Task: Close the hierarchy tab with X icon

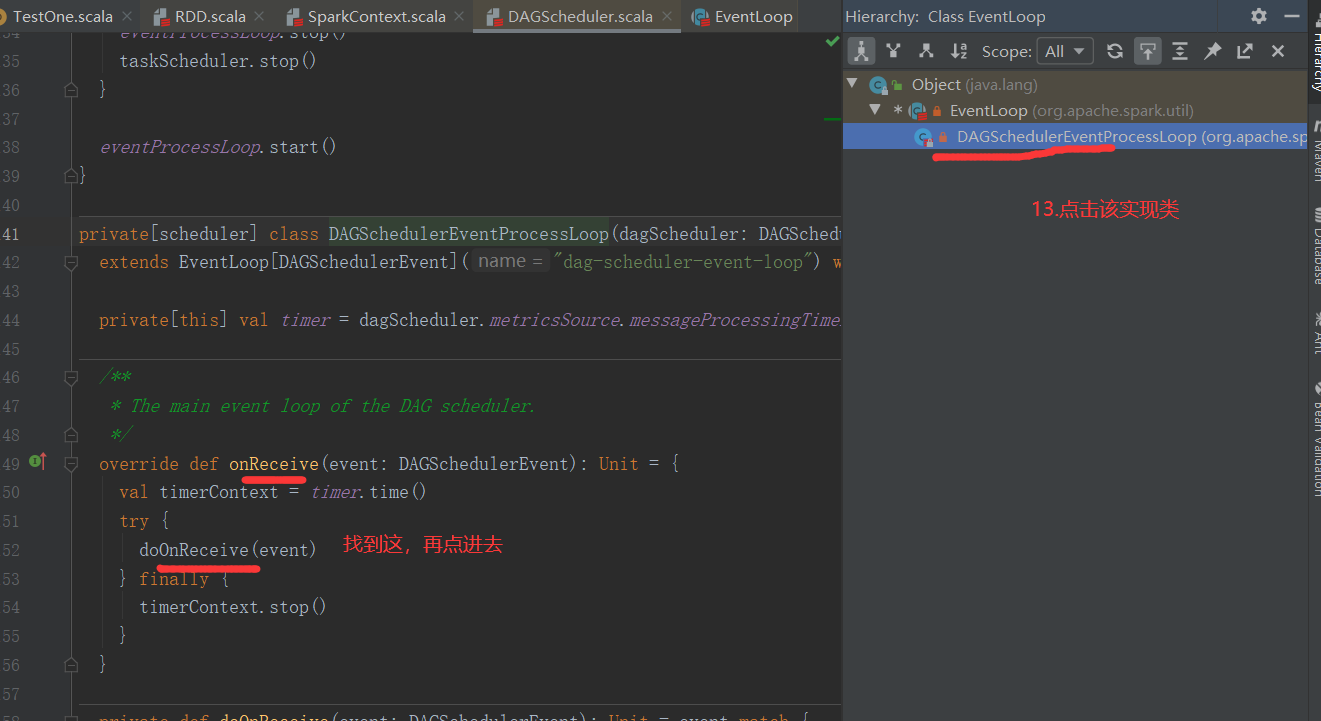Action: coord(1278,51)
